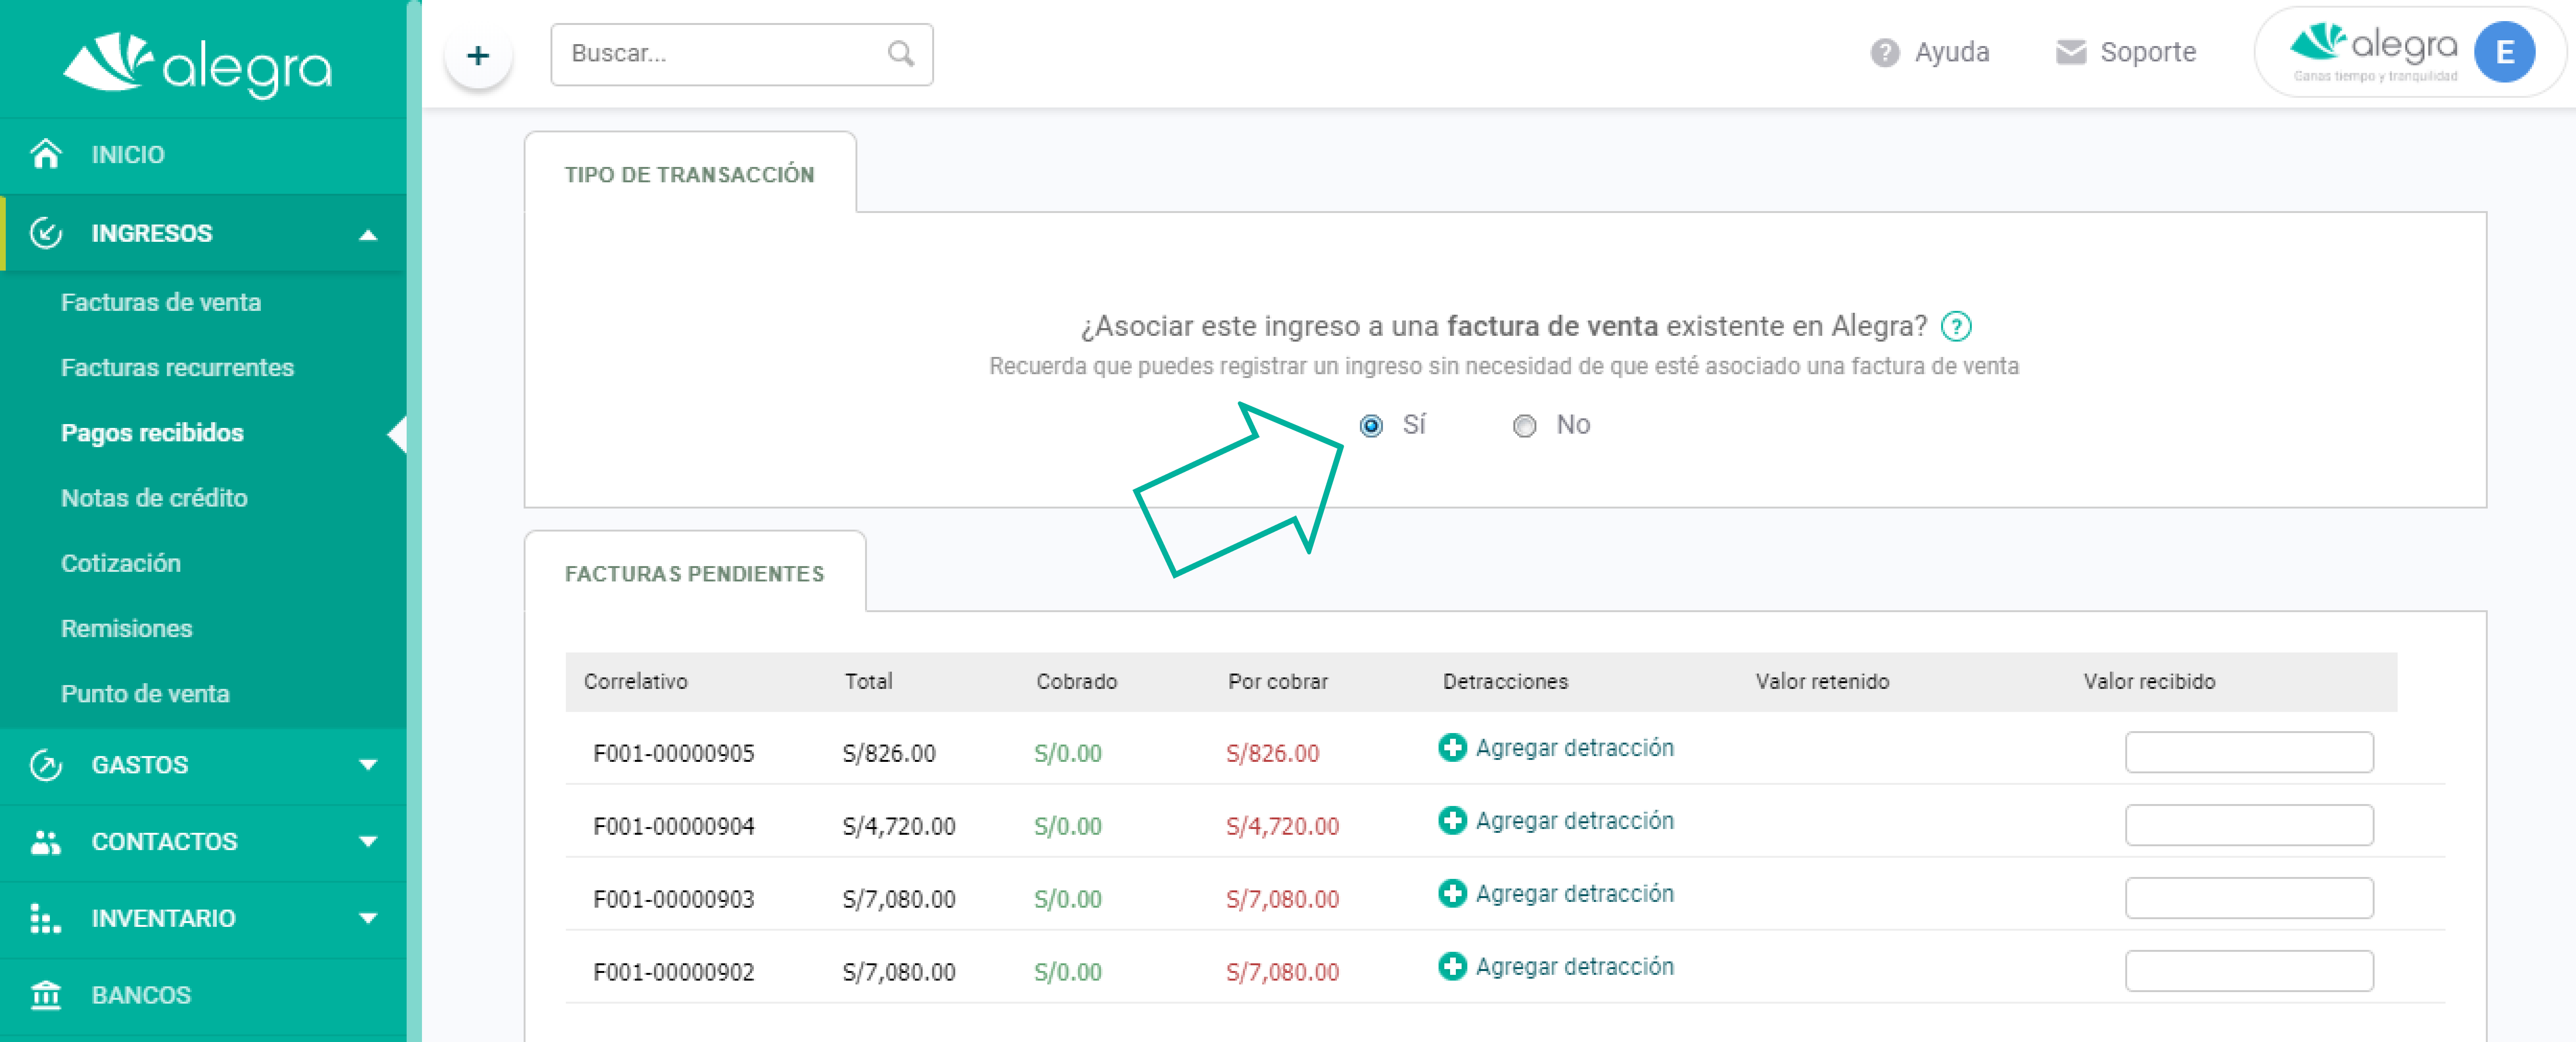2576x1042 pixels.
Task: Open the BANCOS section label
Action: click(x=141, y=996)
